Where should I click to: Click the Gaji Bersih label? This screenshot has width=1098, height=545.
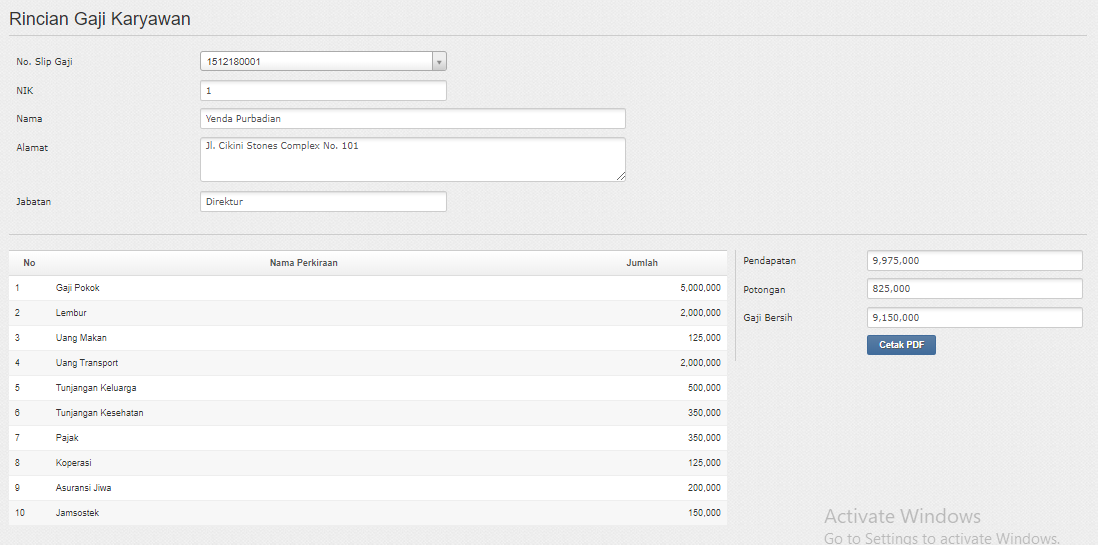click(768, 318)
